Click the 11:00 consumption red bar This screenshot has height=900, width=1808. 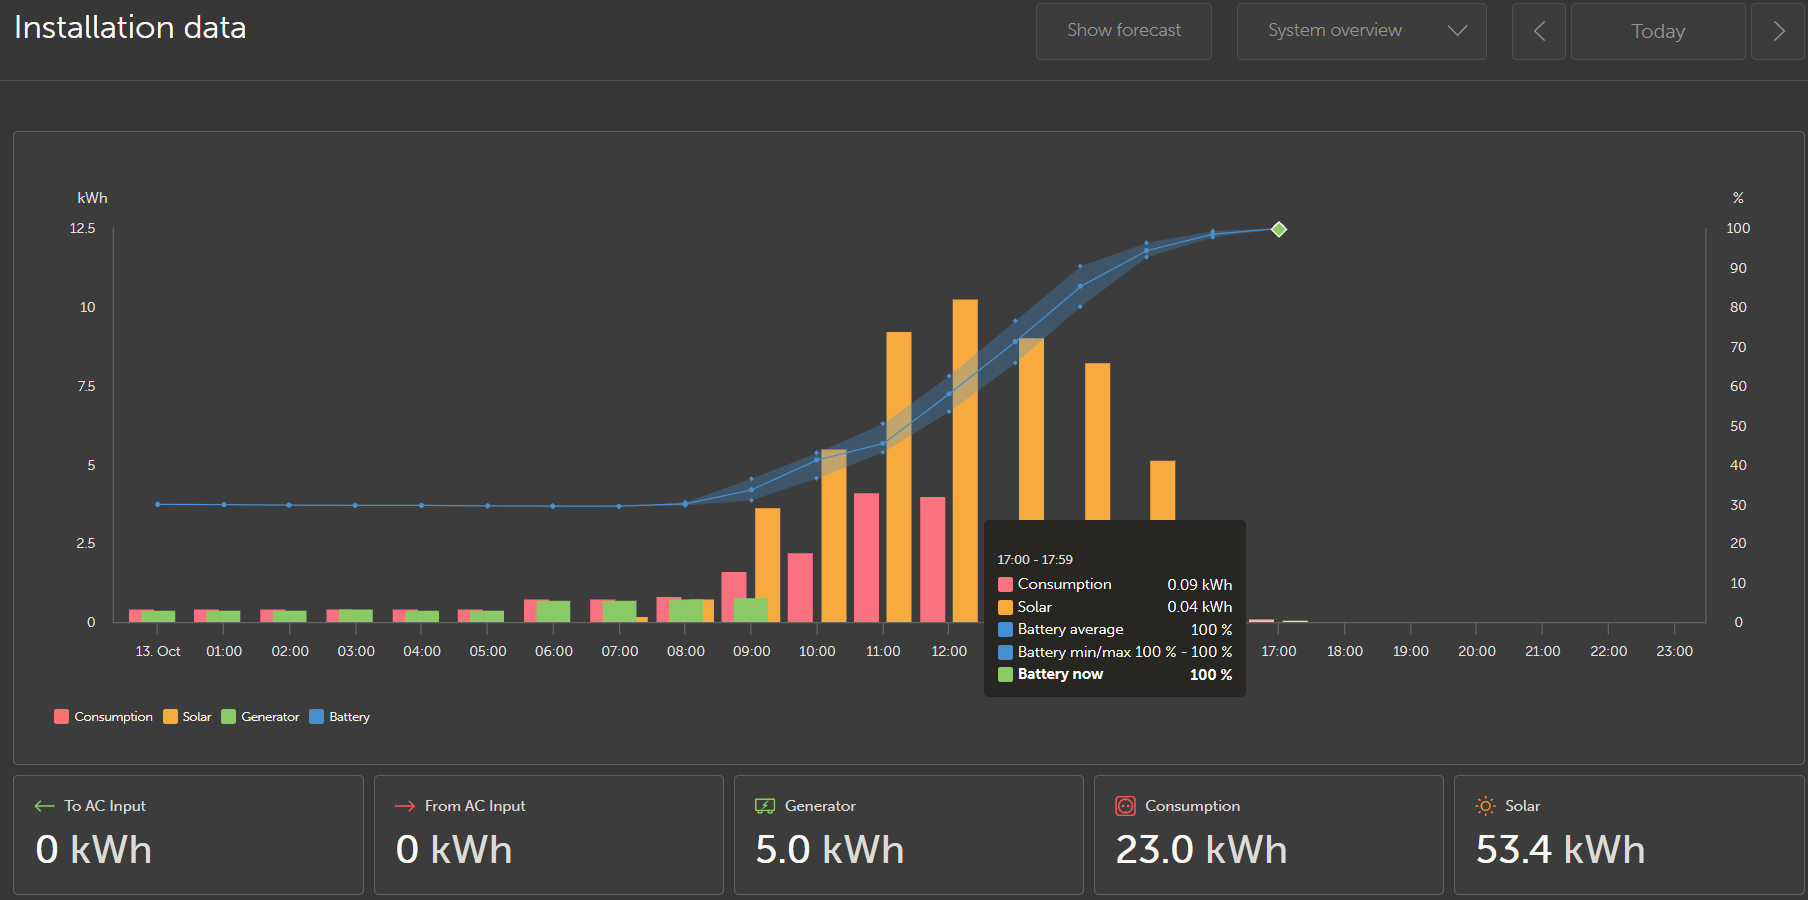click(x=866, y=557)
